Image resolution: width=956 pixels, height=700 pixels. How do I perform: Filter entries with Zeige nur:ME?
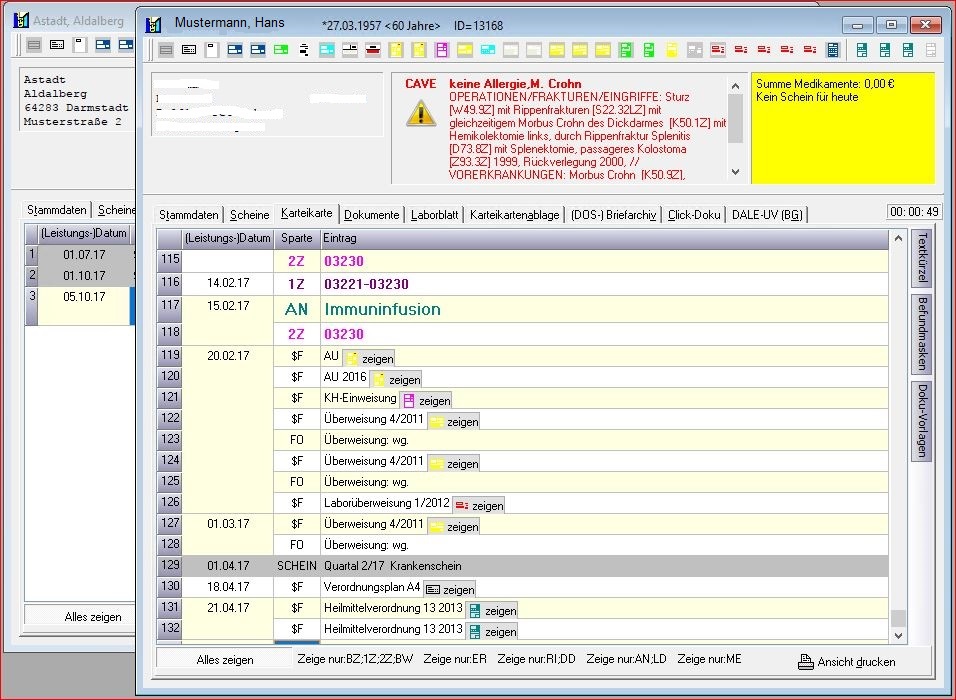pyautogui.click(x=711, y=660)
